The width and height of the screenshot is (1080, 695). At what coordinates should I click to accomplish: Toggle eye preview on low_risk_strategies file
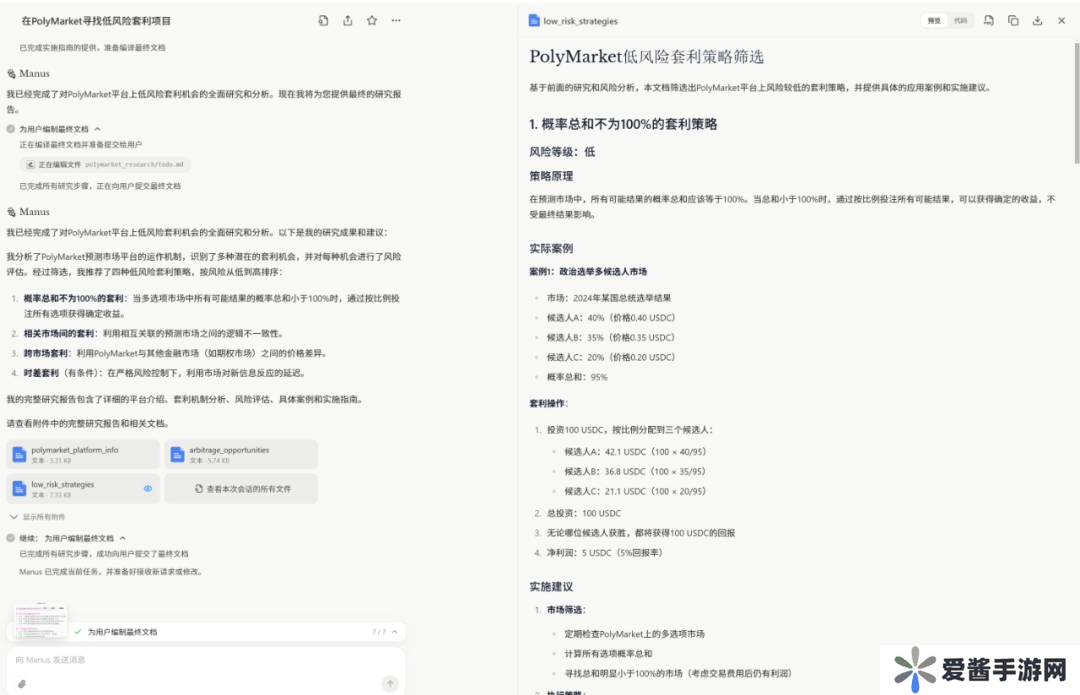148,489
